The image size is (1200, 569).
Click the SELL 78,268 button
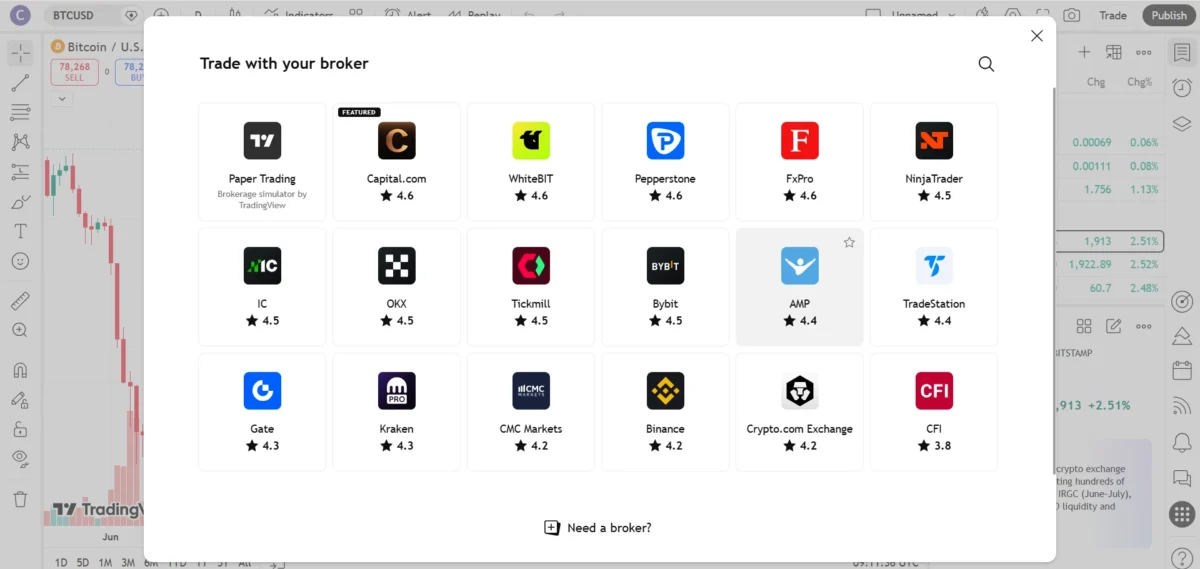[75, 71]
